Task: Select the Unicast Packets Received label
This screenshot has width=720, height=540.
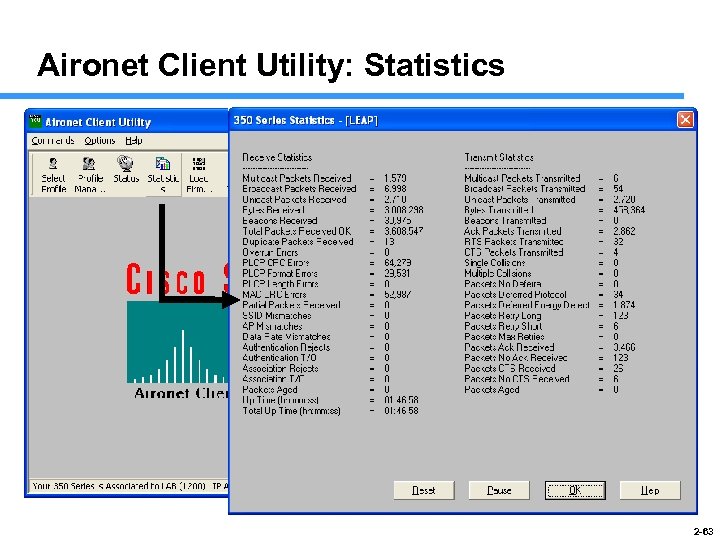Action: pos(294,199)
